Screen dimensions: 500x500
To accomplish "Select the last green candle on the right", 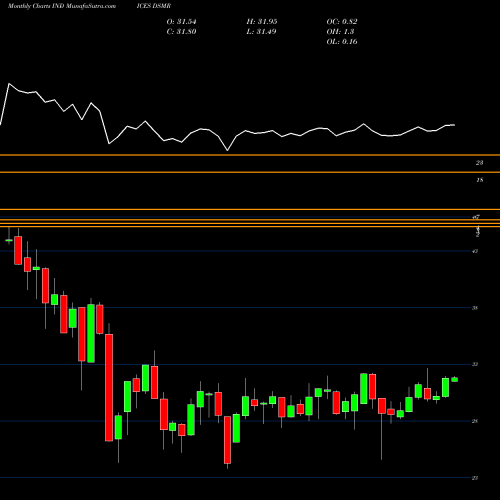I will [x=455, y=379].
